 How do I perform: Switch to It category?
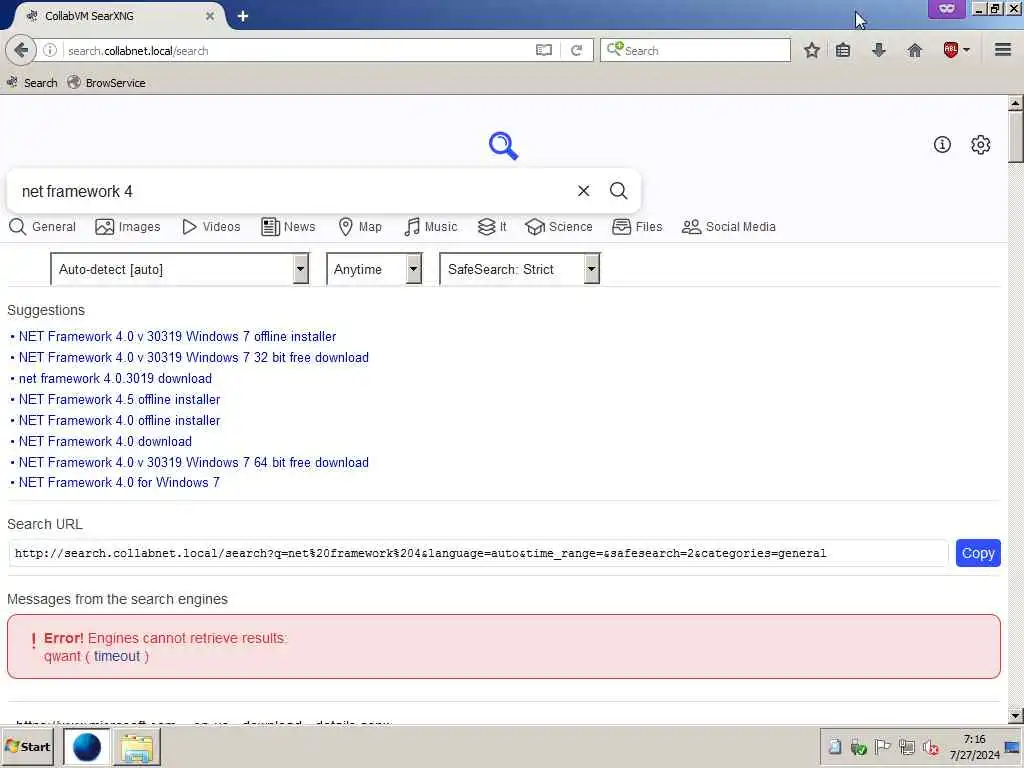tap(492, 227)
